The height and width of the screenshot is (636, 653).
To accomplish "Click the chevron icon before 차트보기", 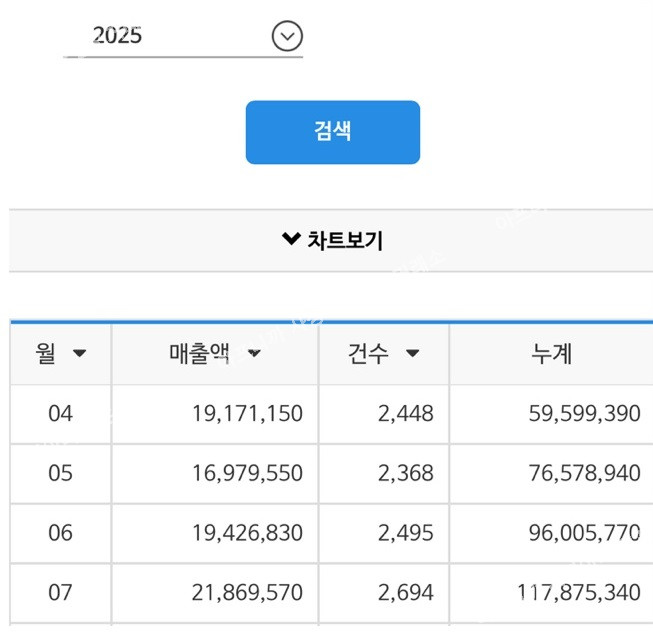I will pos(291,239).
